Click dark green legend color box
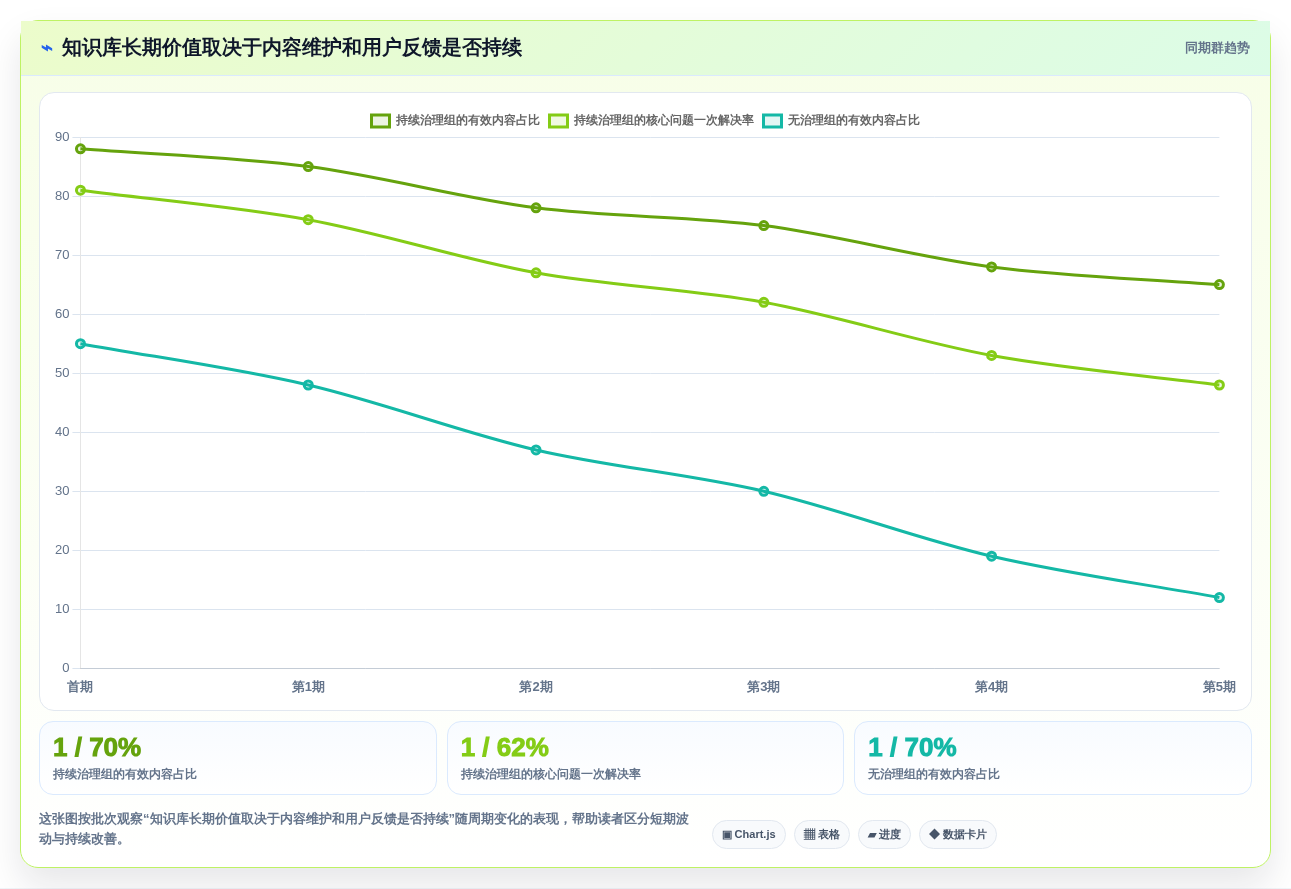 coord(380,121)
